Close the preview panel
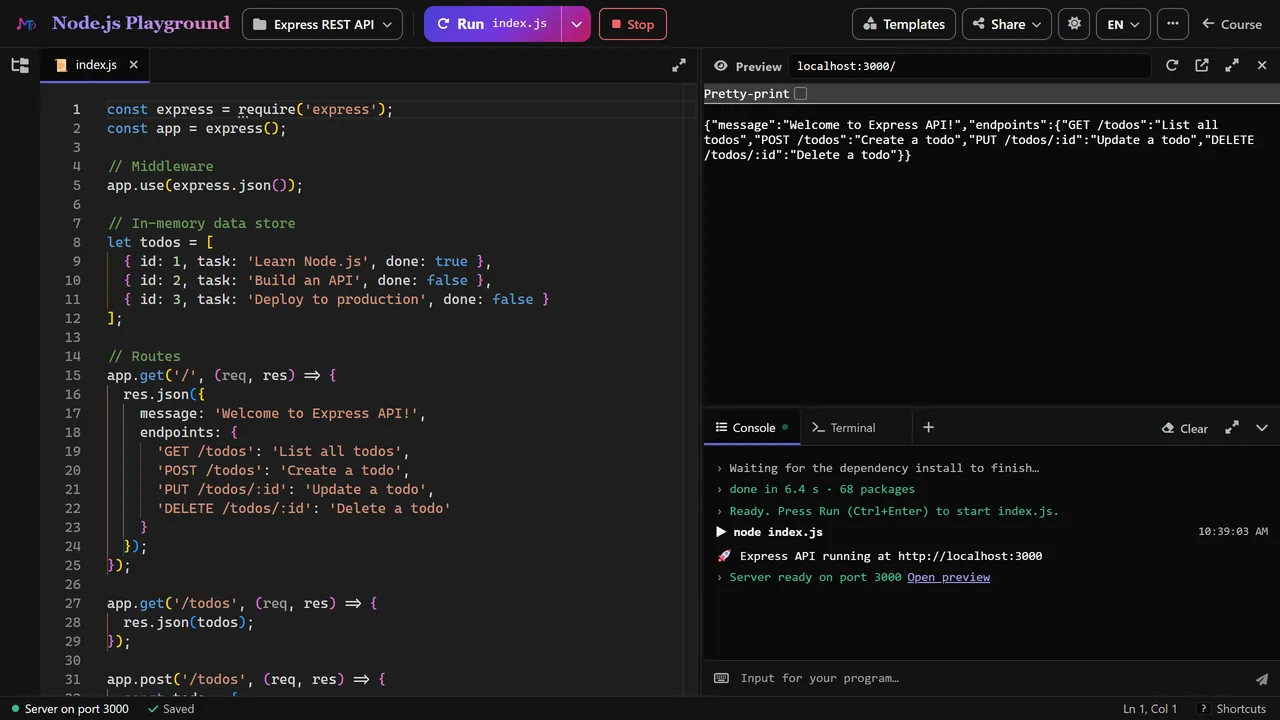The height and width of the screenshot is (720, 1280). (x=1262, y=65)
